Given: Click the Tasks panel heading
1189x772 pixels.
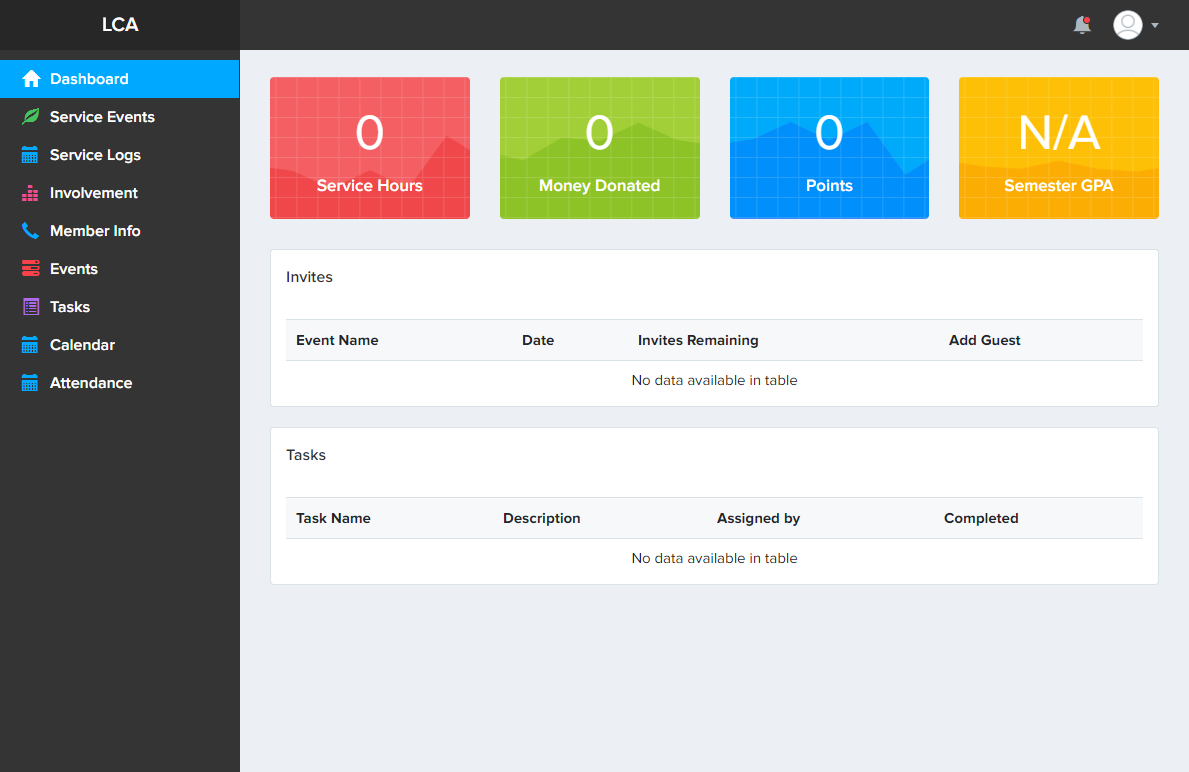Looking at the screenshot, I should [306, 455].
